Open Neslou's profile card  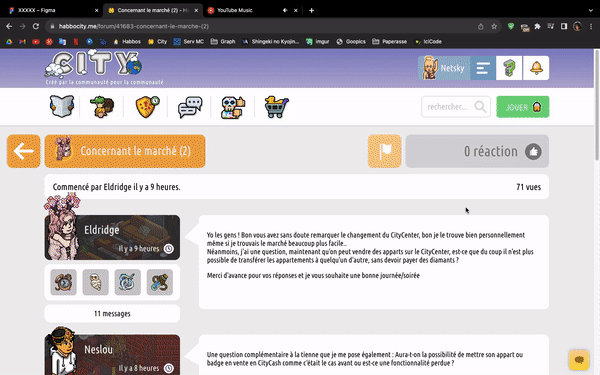tap(112, 355)
